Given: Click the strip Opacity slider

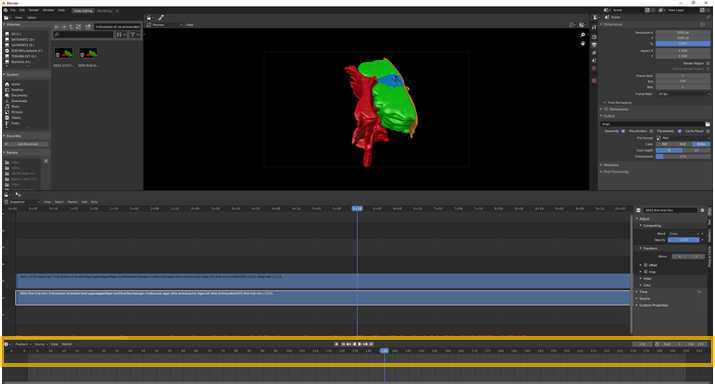Looking at the screenshot, I should pyautogui.click(x=683, y=240).
